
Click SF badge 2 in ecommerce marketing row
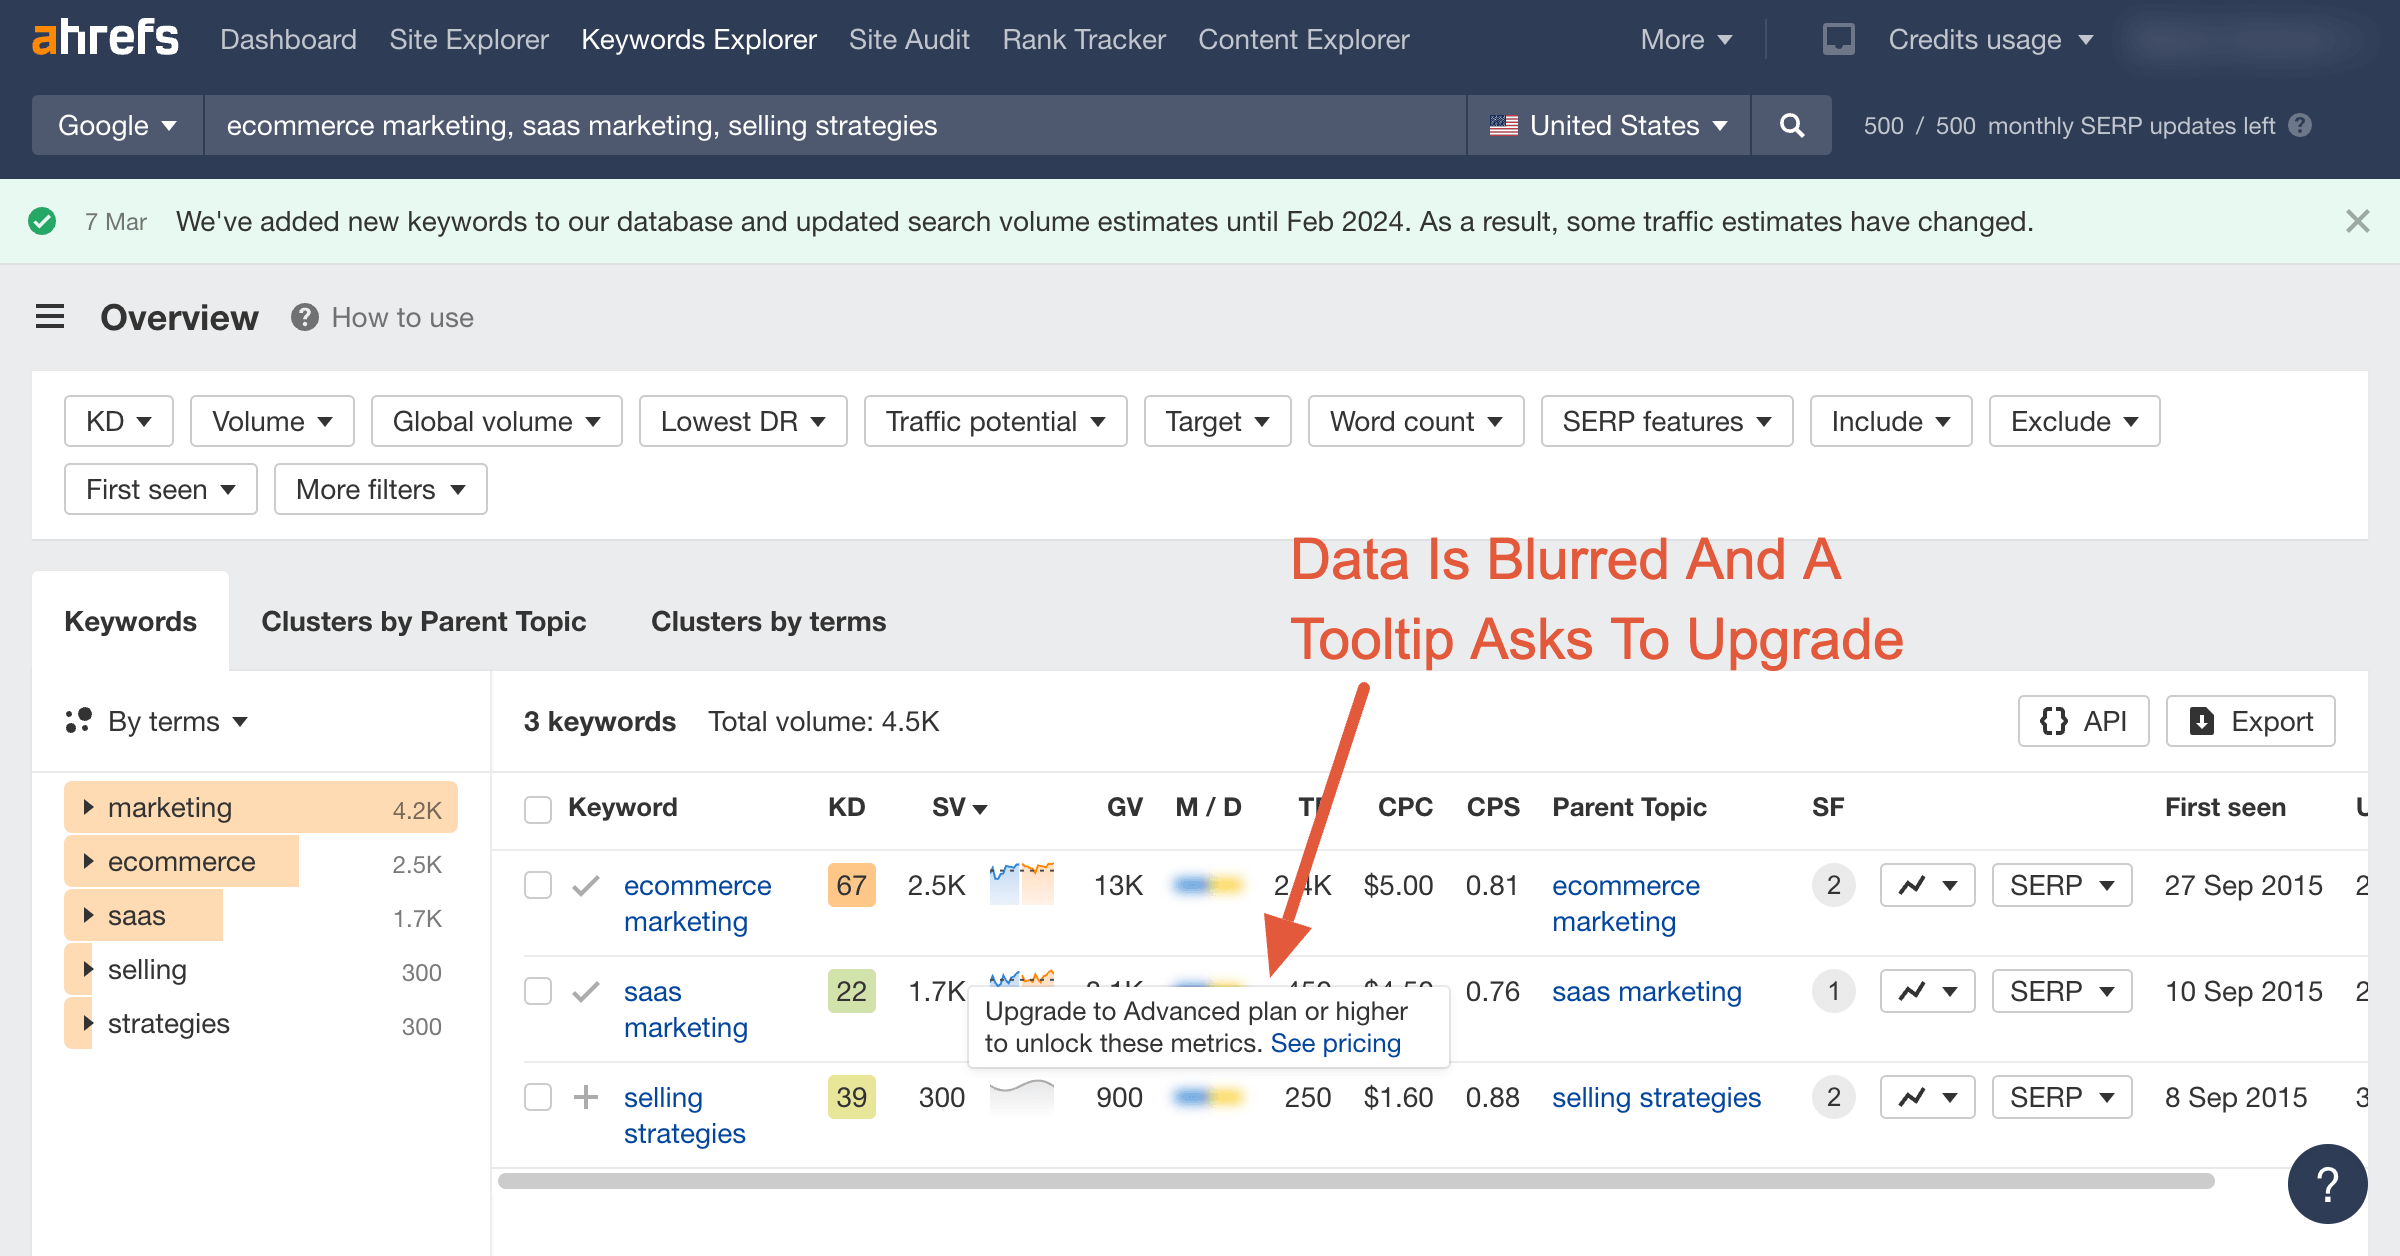(x=1833, y=885)
